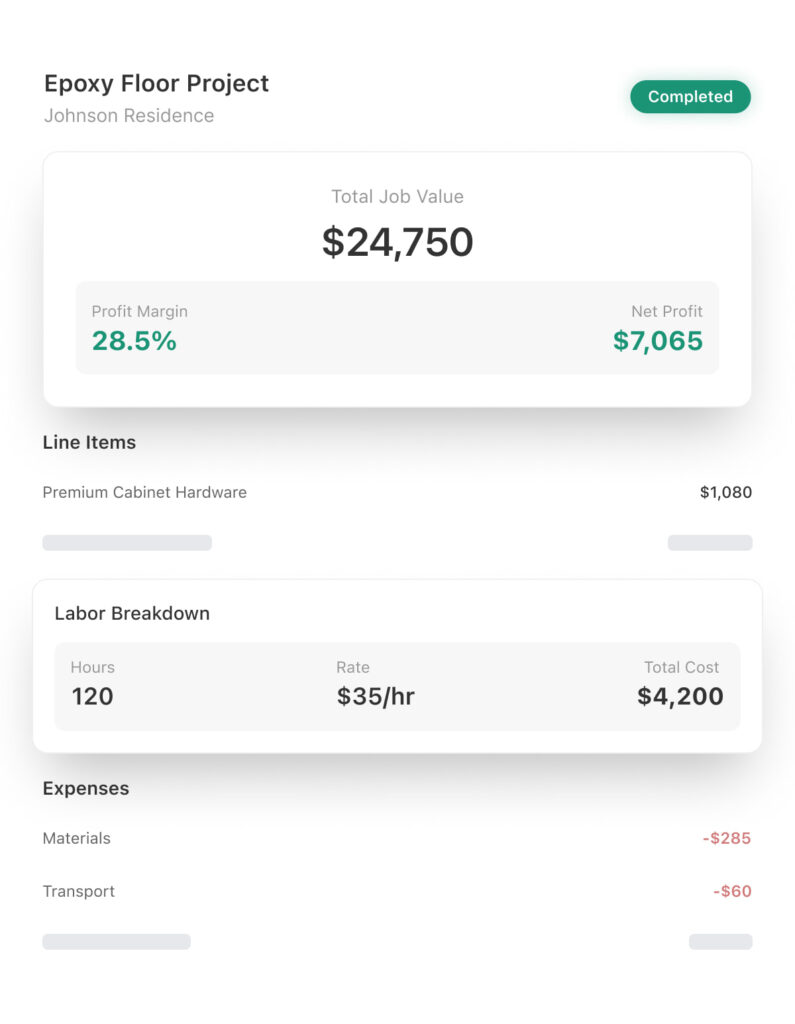The width and height of the screenshot is (795, 1024).
Task: Click the Epoxy Floor Project title
Action: [156, 83]
